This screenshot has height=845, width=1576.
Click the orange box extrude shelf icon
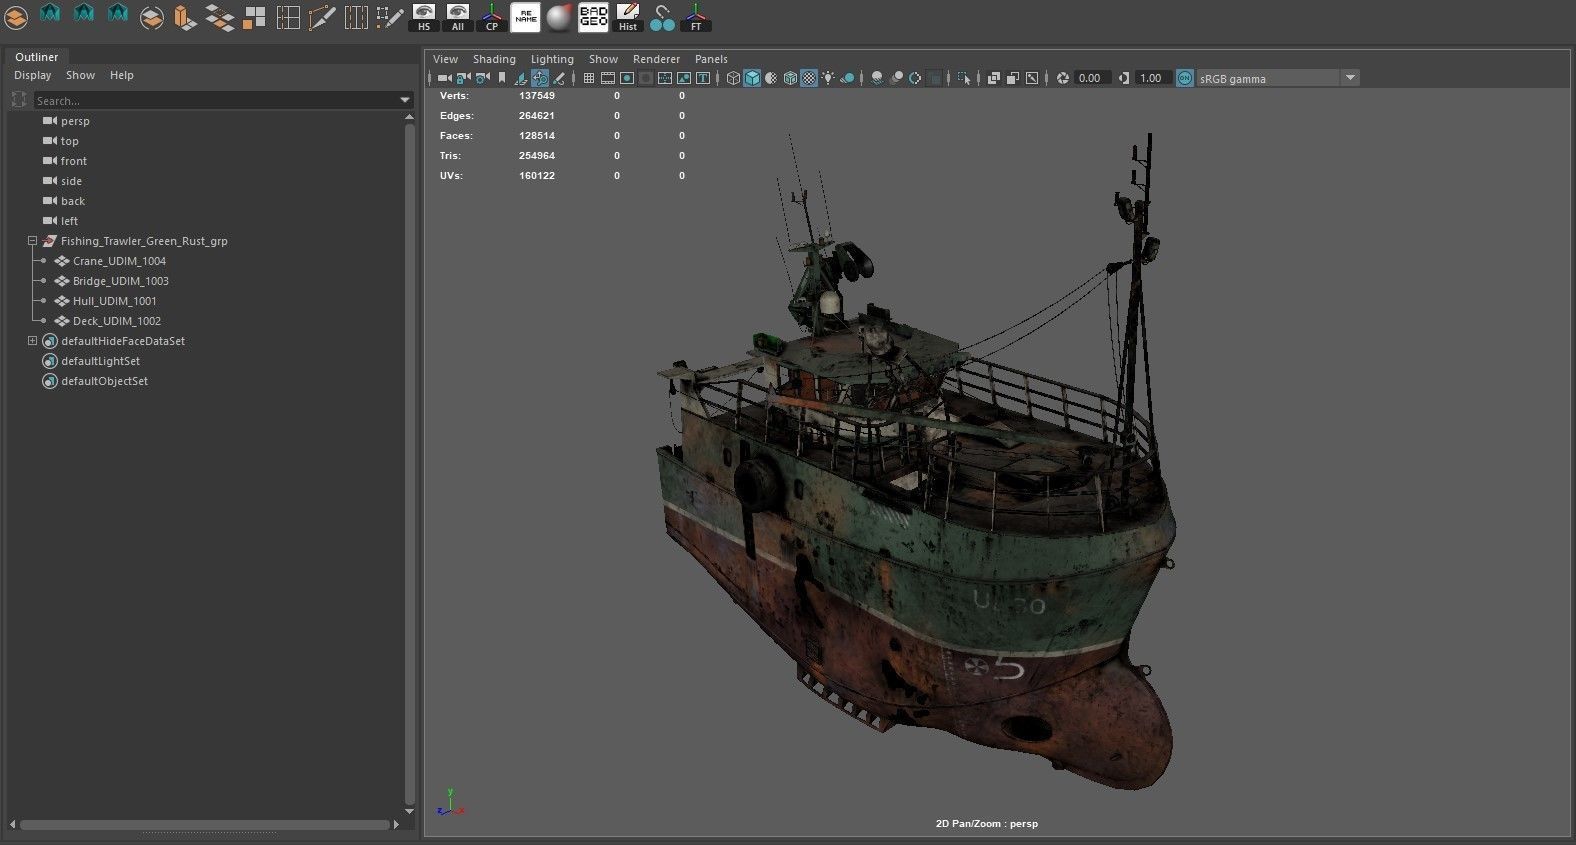point(185,17)
